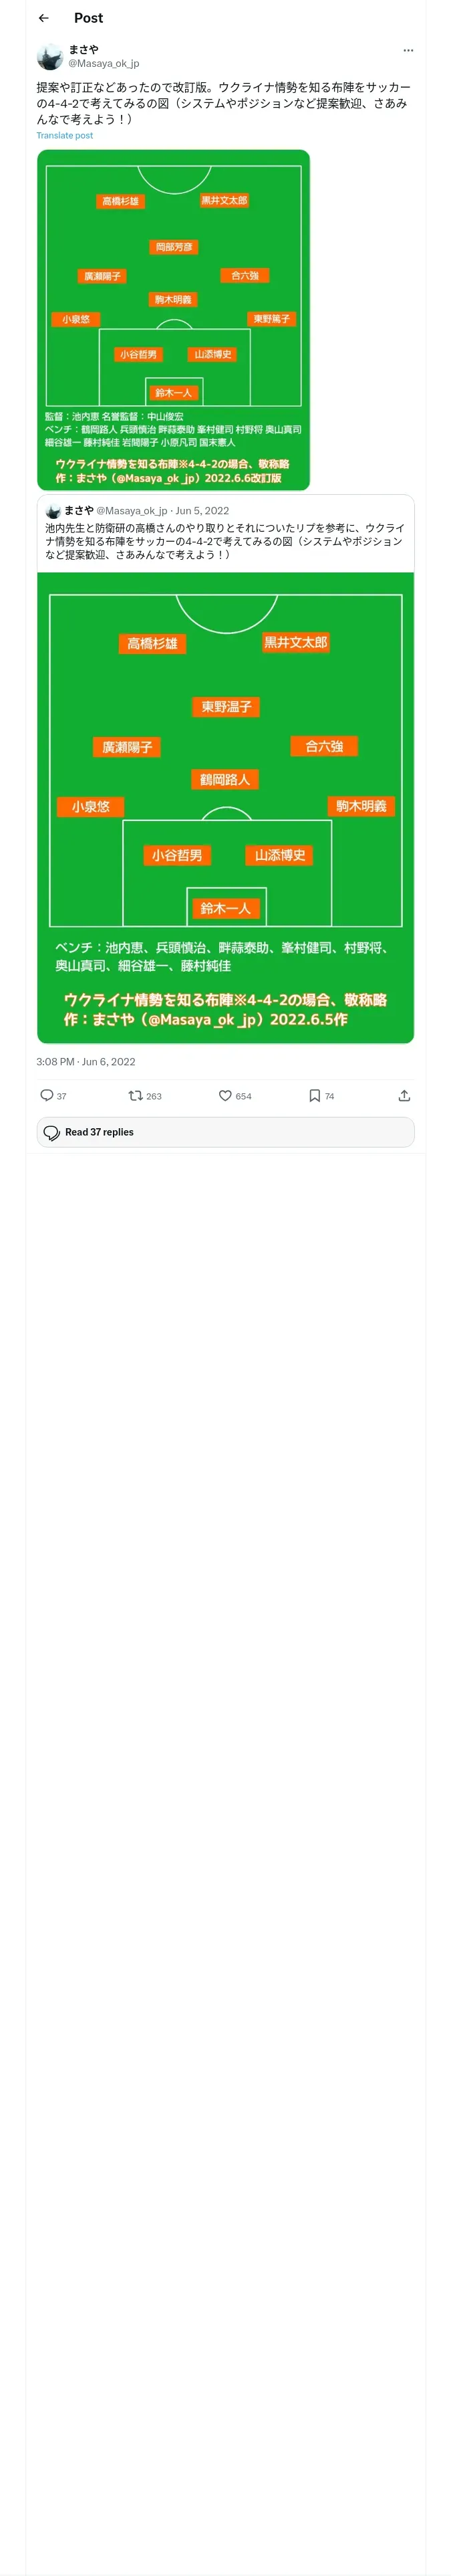The image size is (451, 2576).
Task: Like the post with the heart icon
Action: [x=225, y=1095]
